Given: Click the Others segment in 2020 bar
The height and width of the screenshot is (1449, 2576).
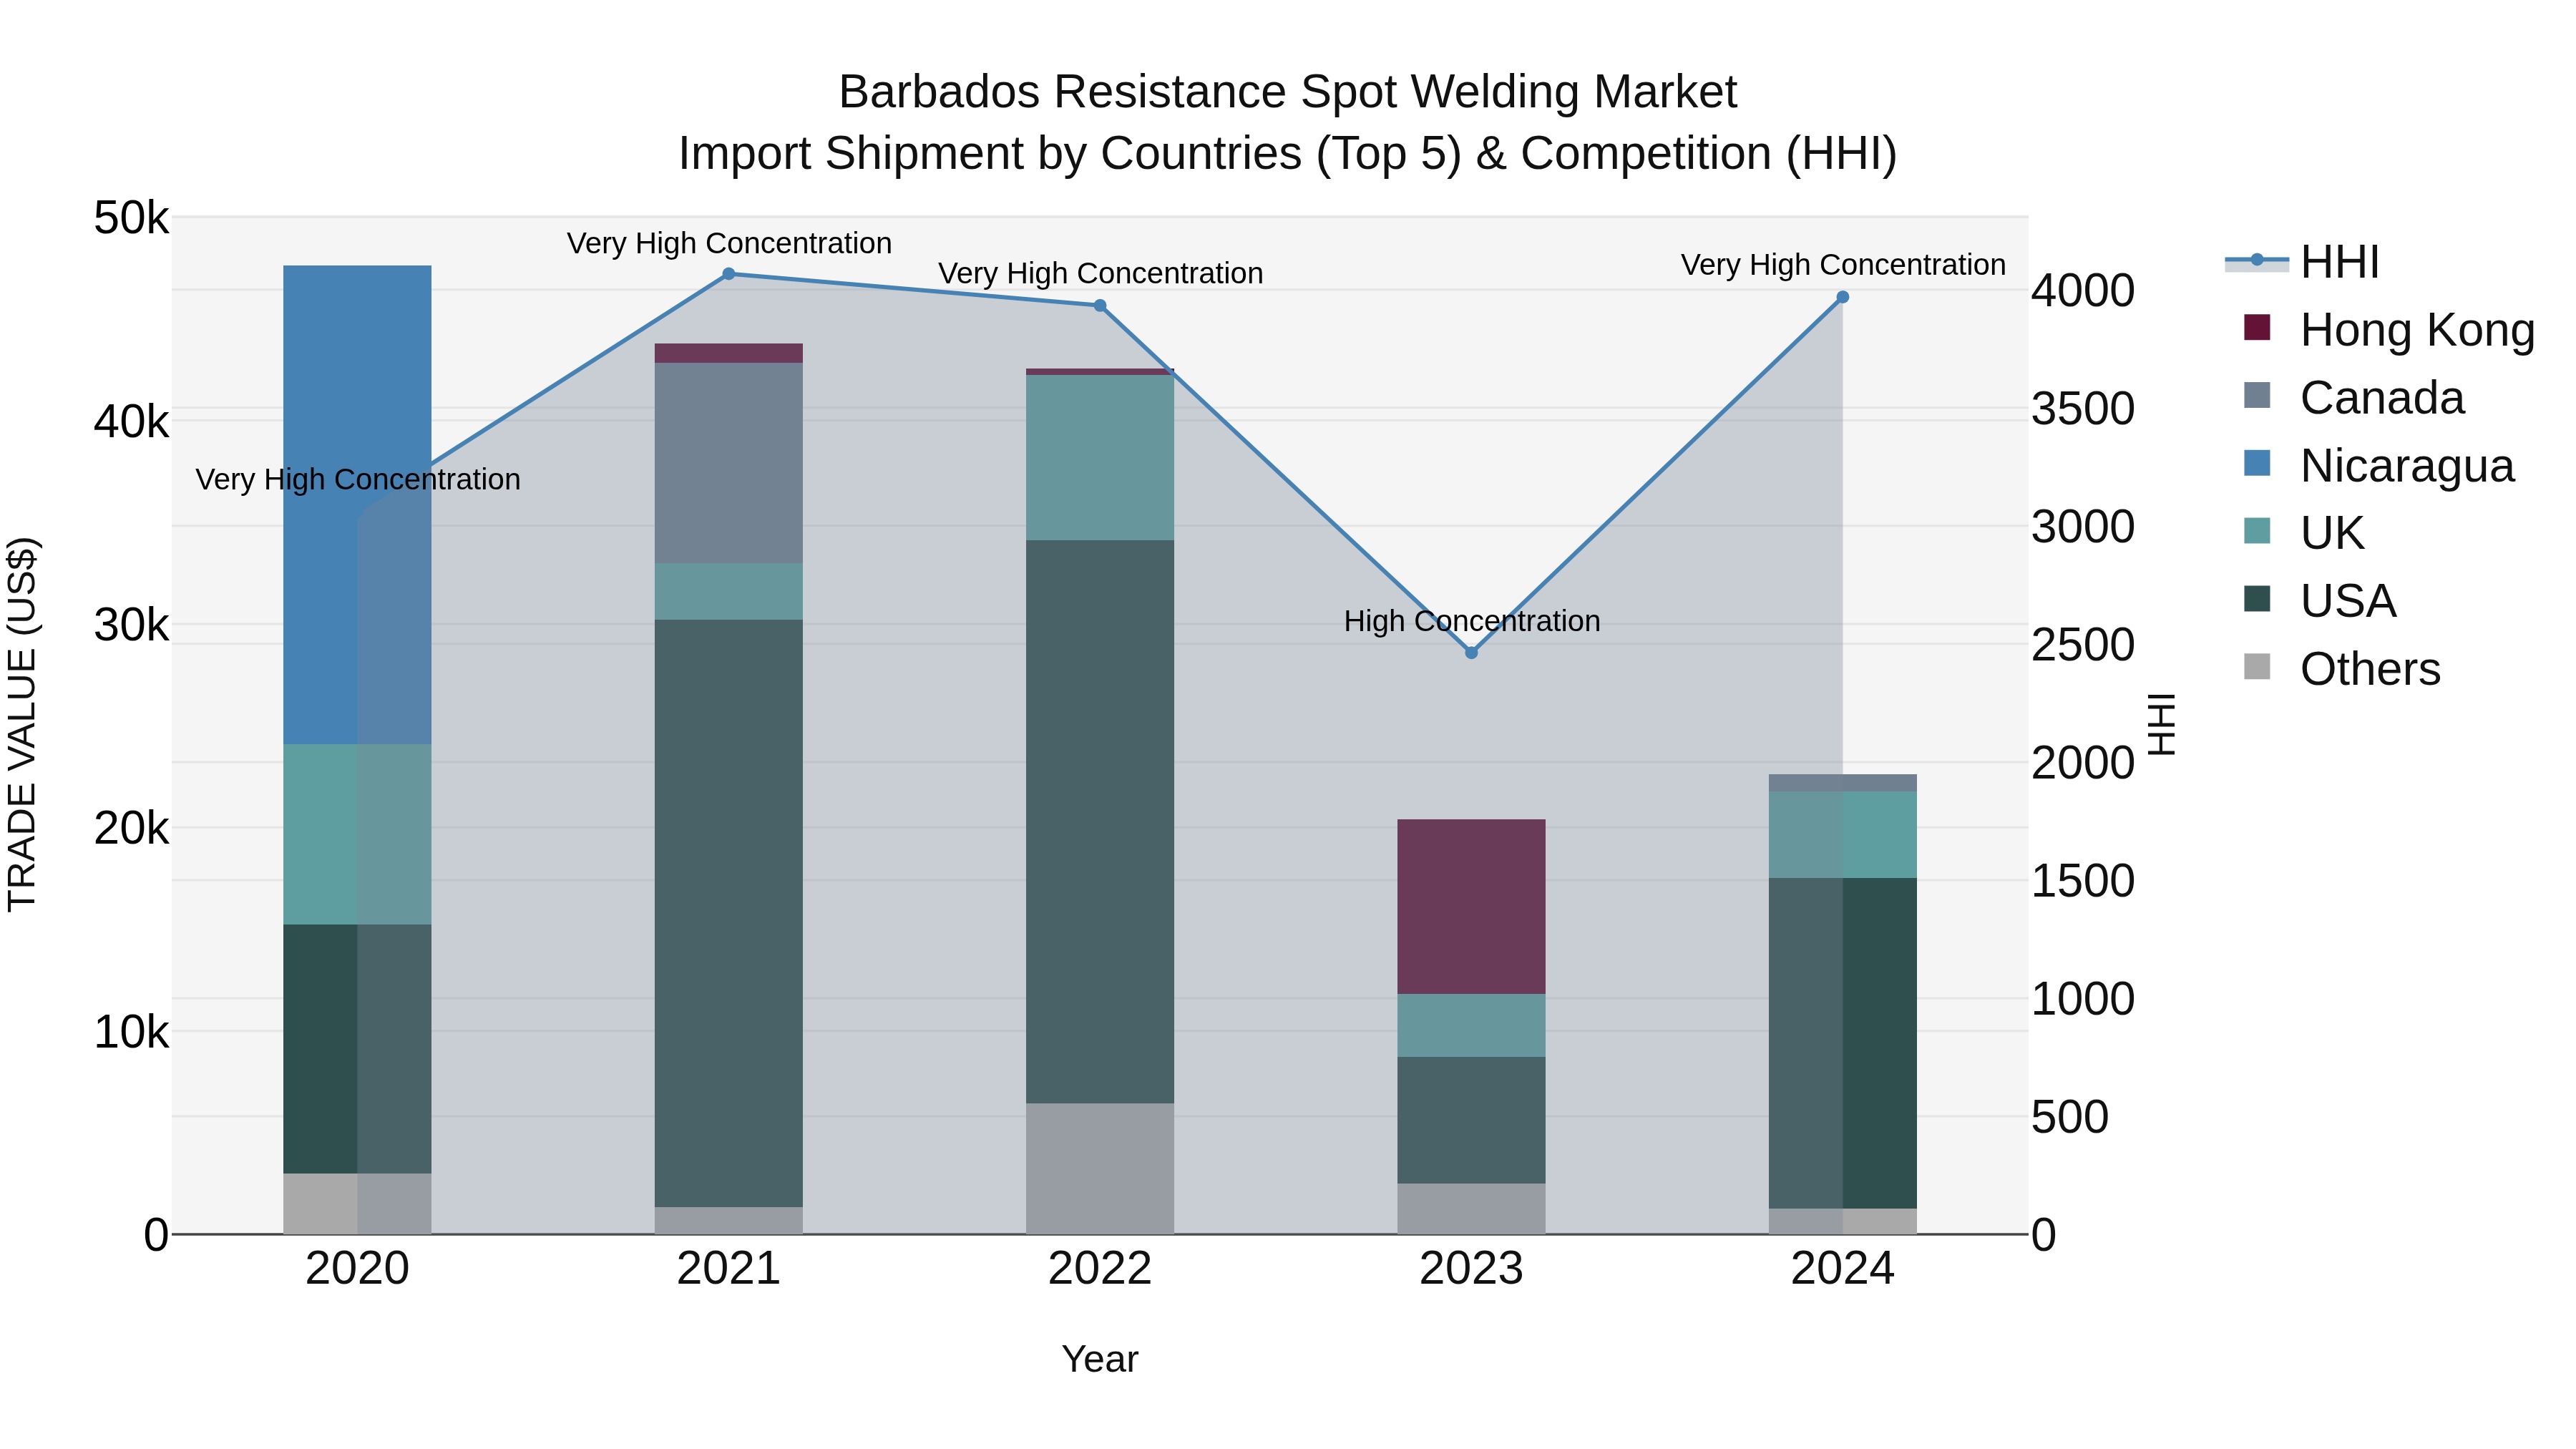Looking at the screenshot, I should (357, 1204).
